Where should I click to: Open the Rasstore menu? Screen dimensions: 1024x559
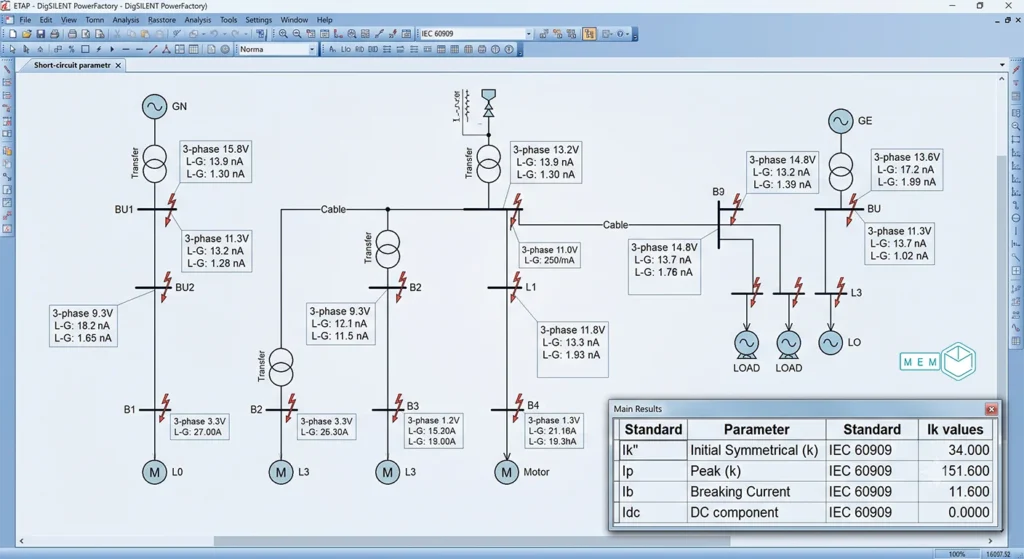tap(161, 20)
